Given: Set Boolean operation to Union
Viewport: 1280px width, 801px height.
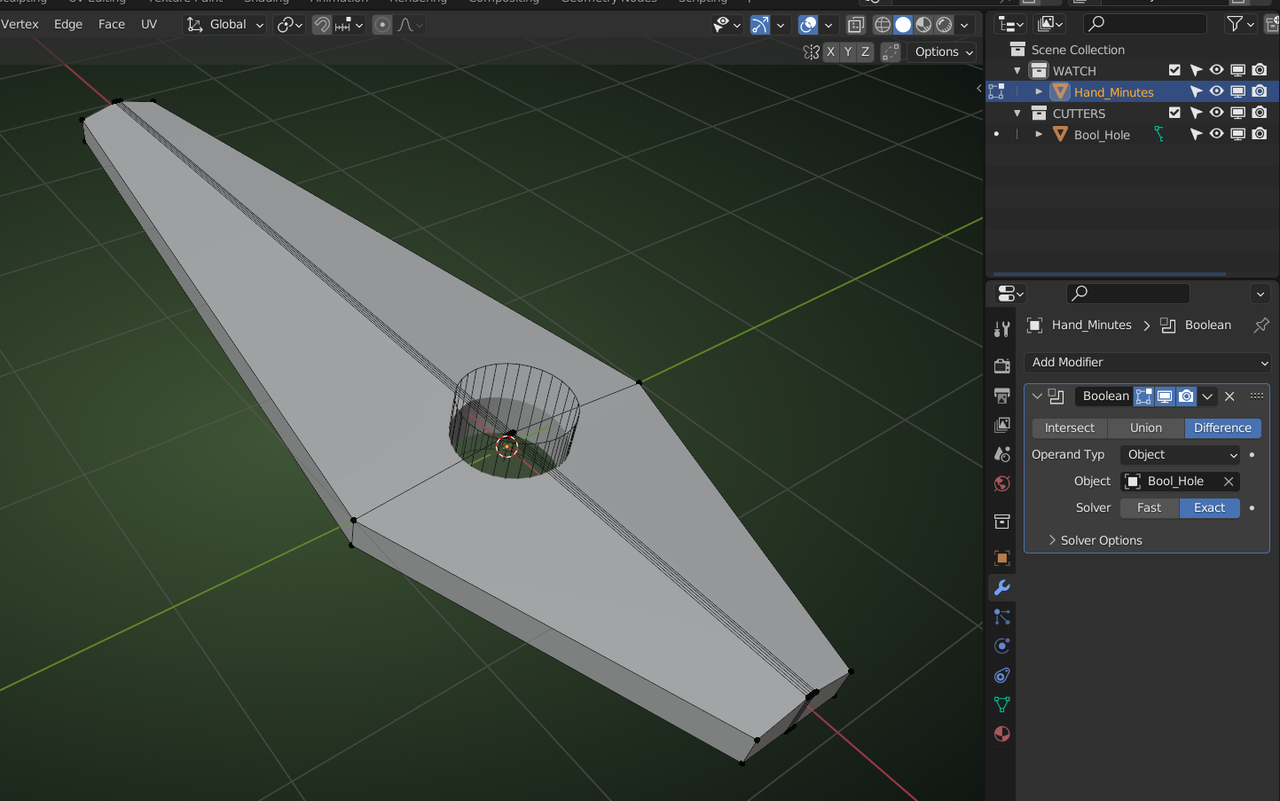Looking at the screenshot, I should 1146,427.
